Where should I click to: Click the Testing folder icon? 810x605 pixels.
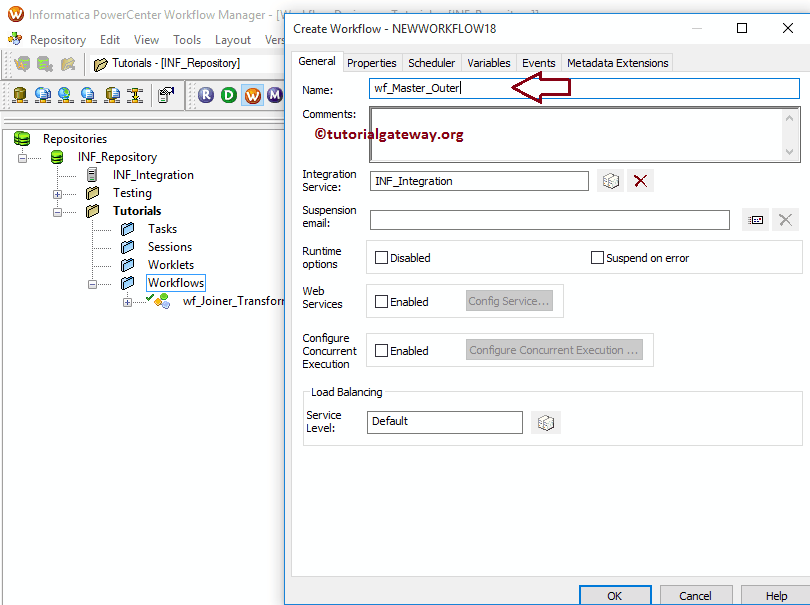(x=92, y=193)
